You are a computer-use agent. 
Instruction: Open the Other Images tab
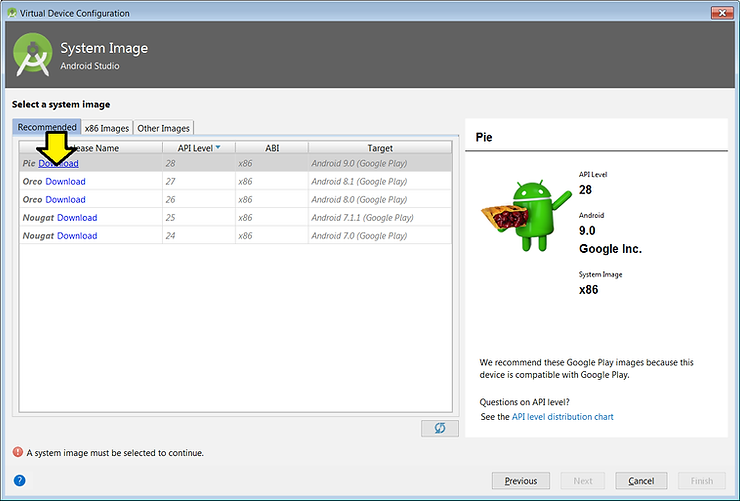coord(163,128)
